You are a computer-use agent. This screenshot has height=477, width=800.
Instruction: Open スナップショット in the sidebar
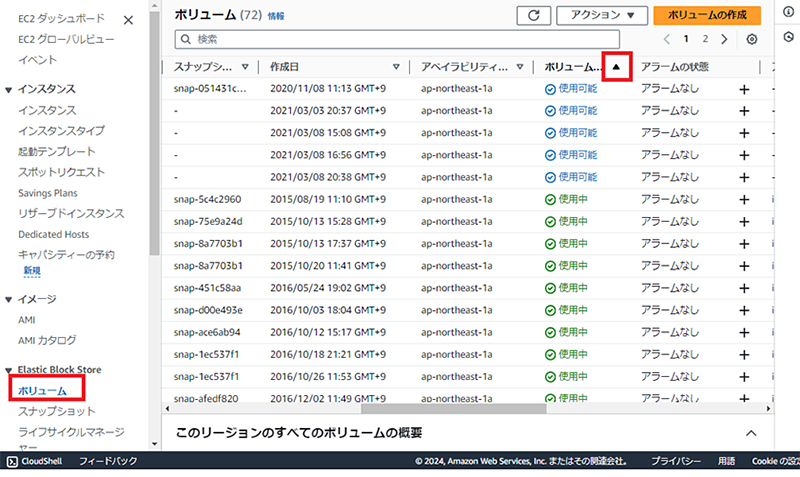(x=57, y=411)
